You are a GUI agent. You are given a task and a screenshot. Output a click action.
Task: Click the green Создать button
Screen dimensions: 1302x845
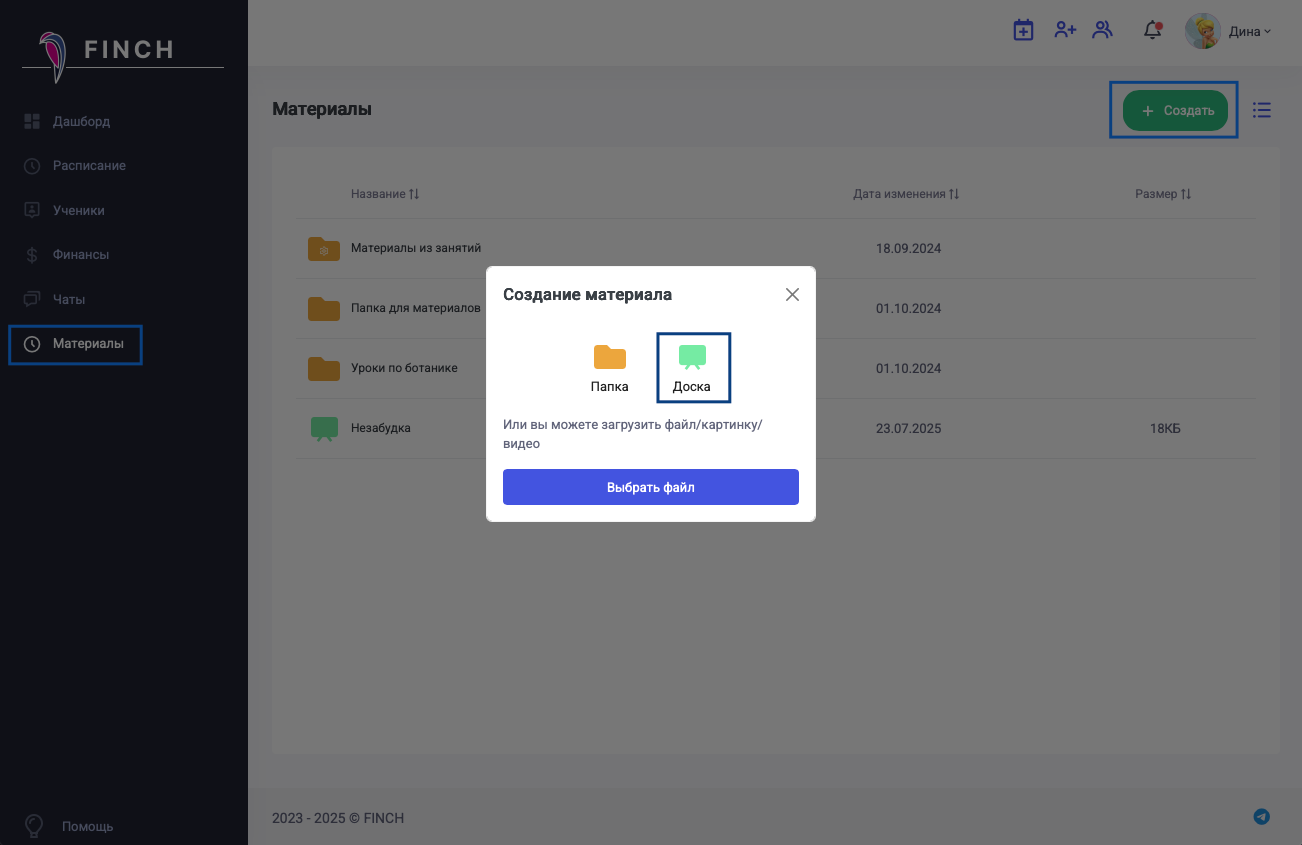pyautogui.click(x=1175, y=110)
